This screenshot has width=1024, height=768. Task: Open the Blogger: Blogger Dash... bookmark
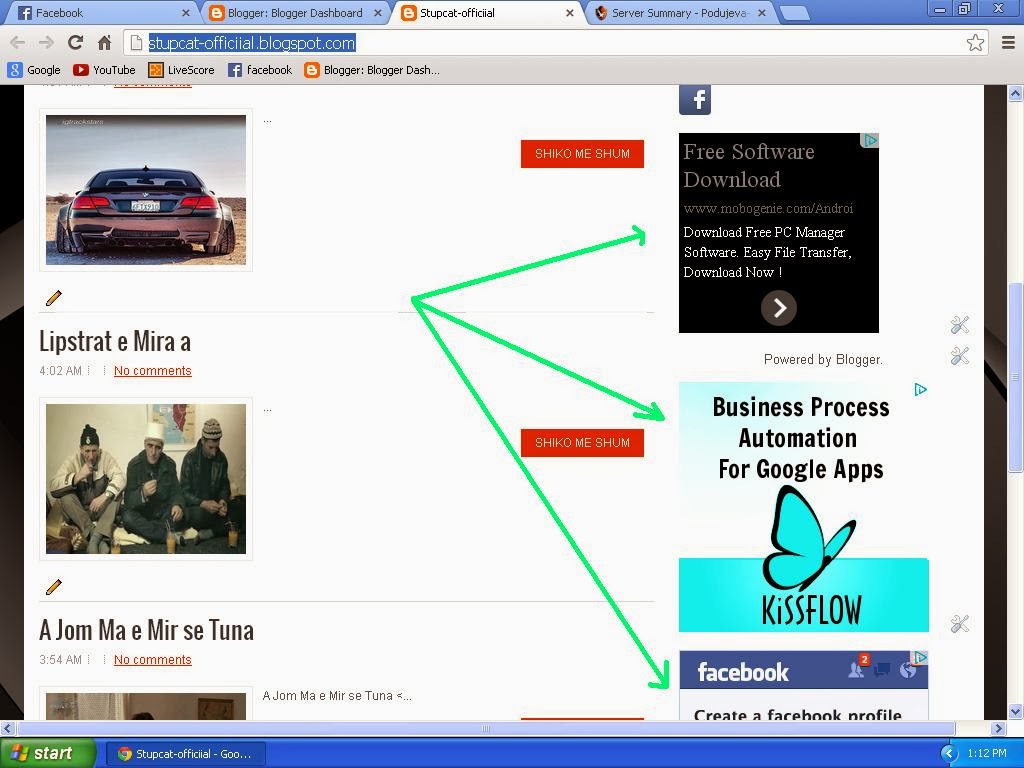pos(372,70)
